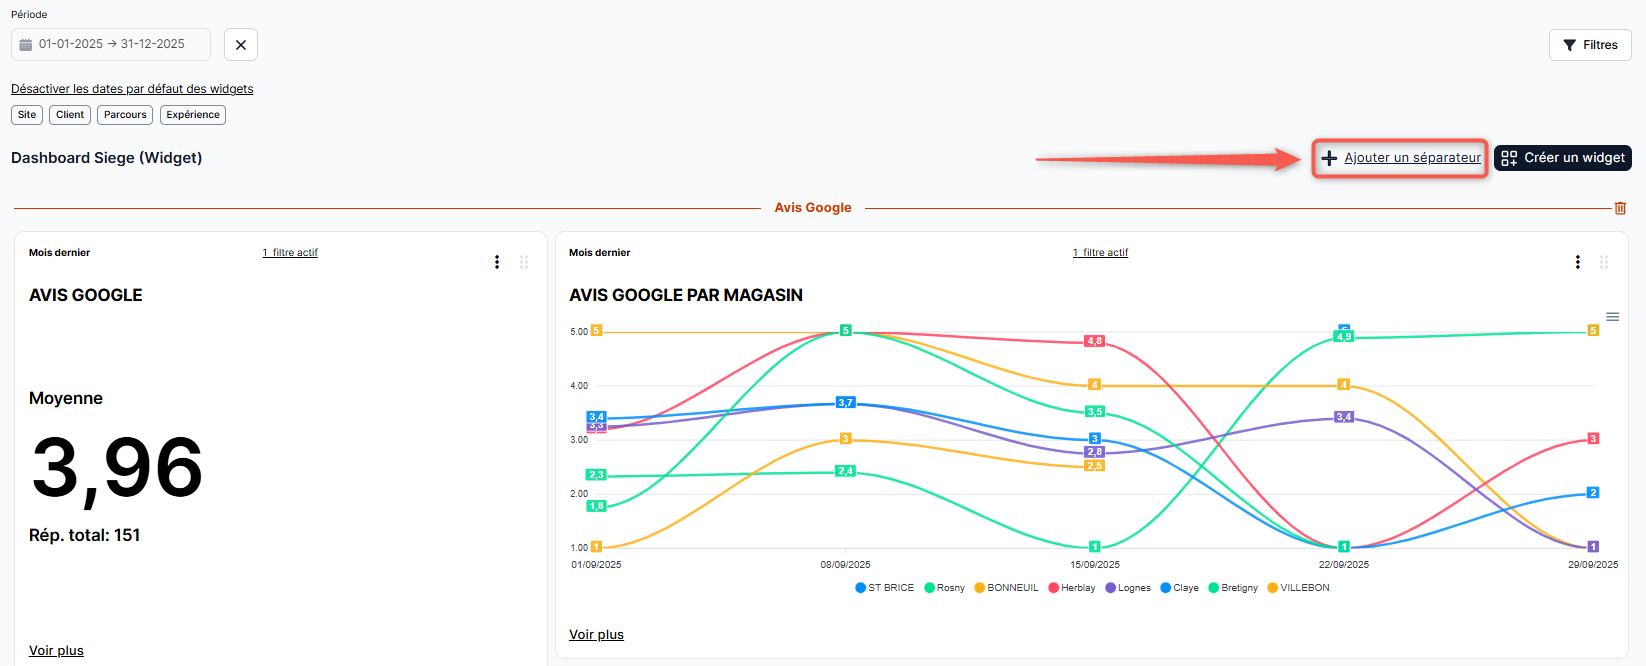Click the calendar icon in the Période field
Screen dimensions: 1646x666
pyautogui.click(x=26, y=45)
